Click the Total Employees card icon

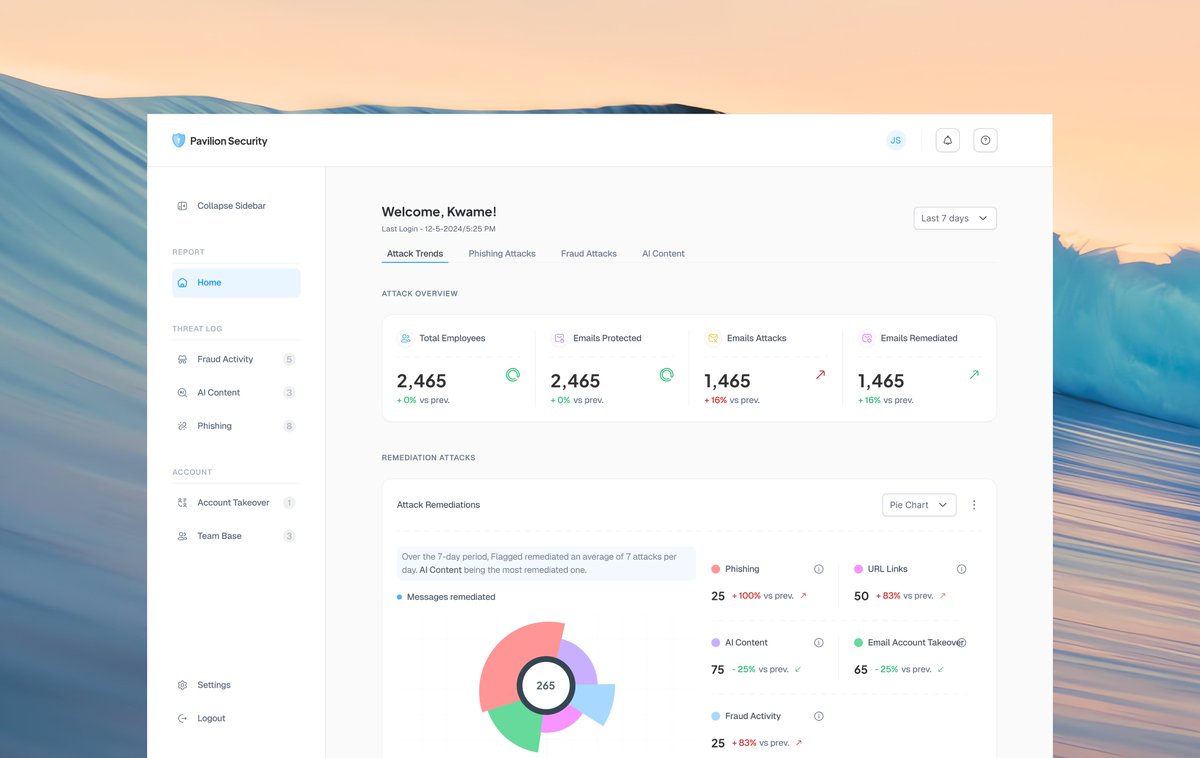tap(405, 338)
